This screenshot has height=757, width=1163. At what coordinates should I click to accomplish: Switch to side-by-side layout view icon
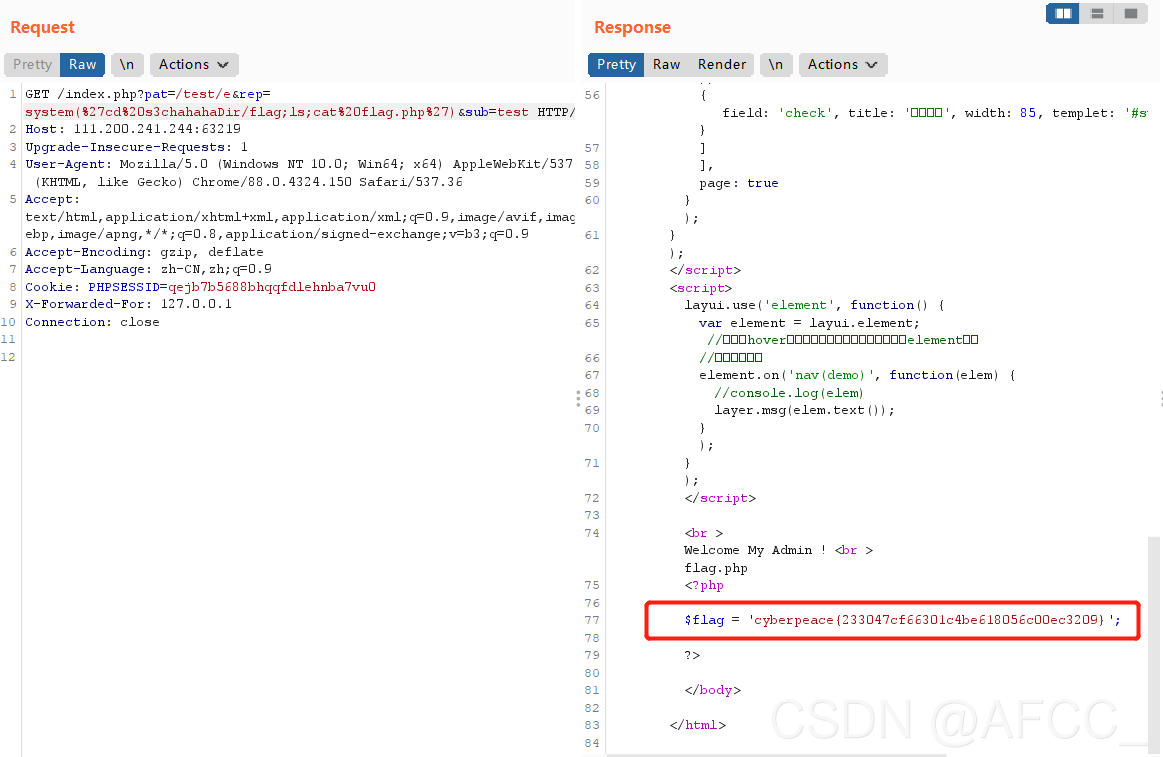(1063, 13)
